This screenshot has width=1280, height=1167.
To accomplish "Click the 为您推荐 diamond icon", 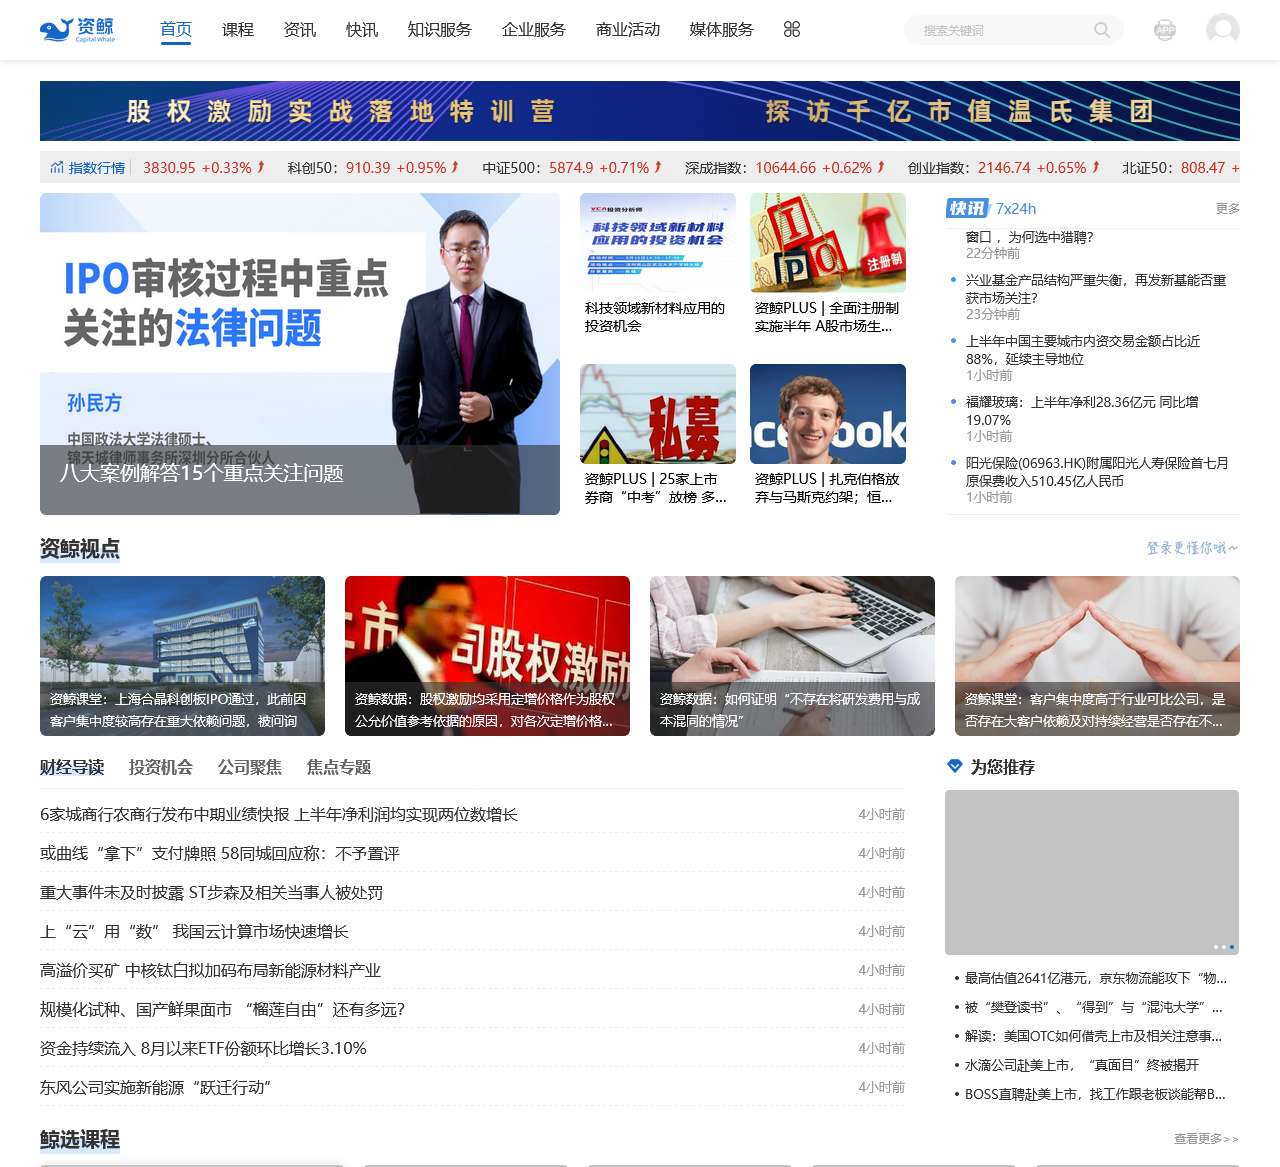I will [954, 767].
